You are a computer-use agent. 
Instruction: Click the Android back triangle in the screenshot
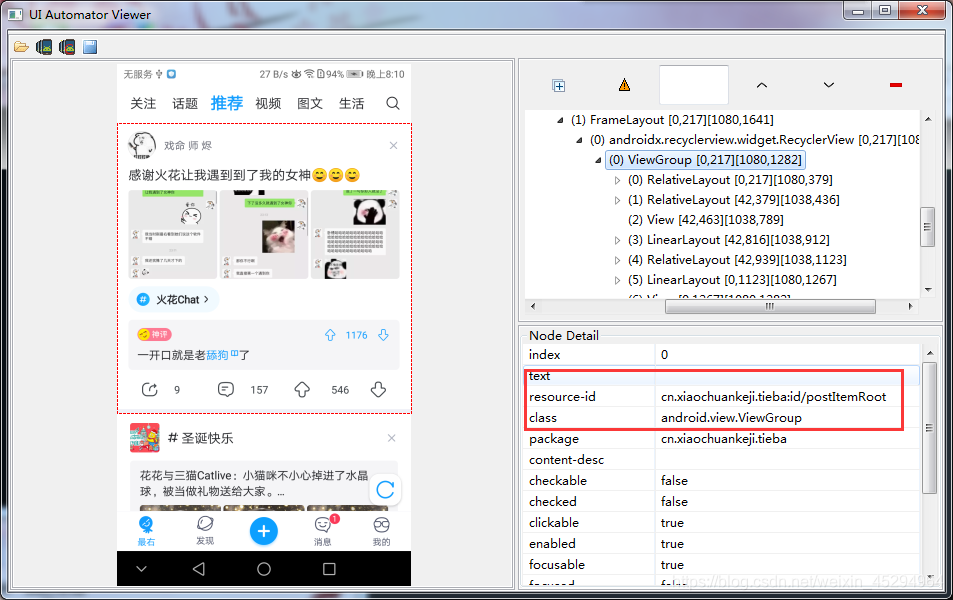[198, 569]
